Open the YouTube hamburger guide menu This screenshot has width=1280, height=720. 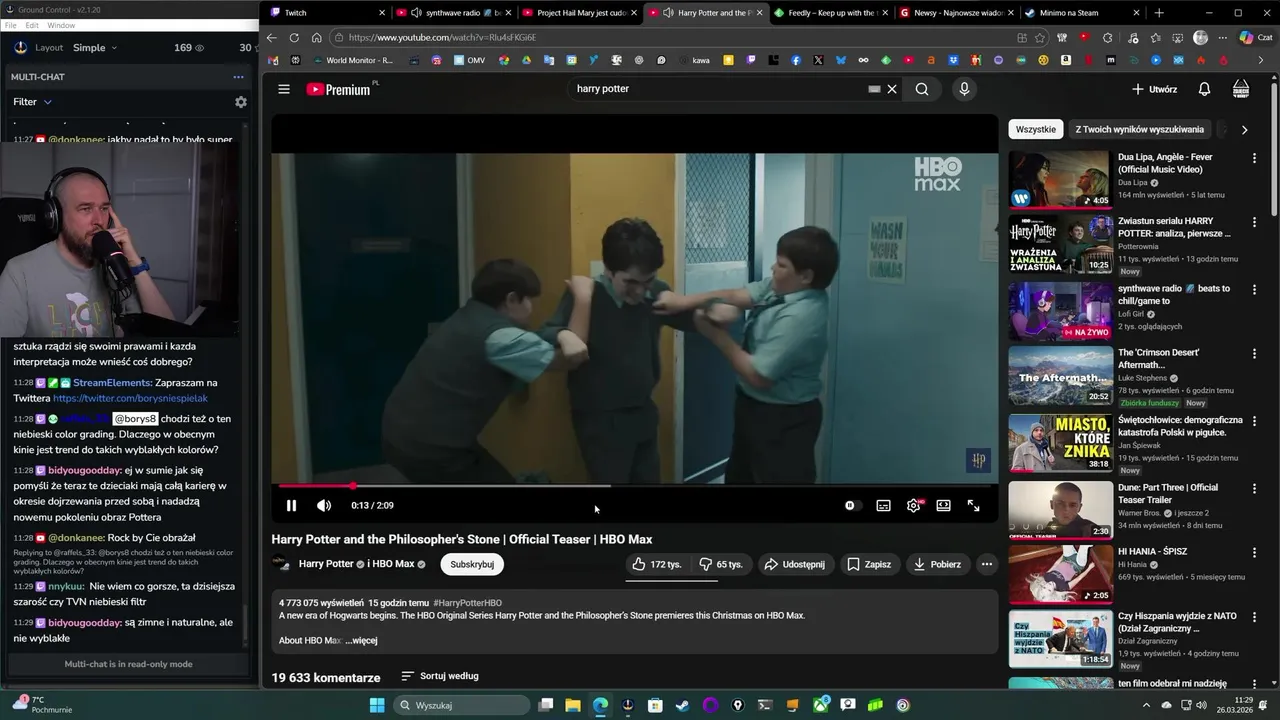(284, 89)
